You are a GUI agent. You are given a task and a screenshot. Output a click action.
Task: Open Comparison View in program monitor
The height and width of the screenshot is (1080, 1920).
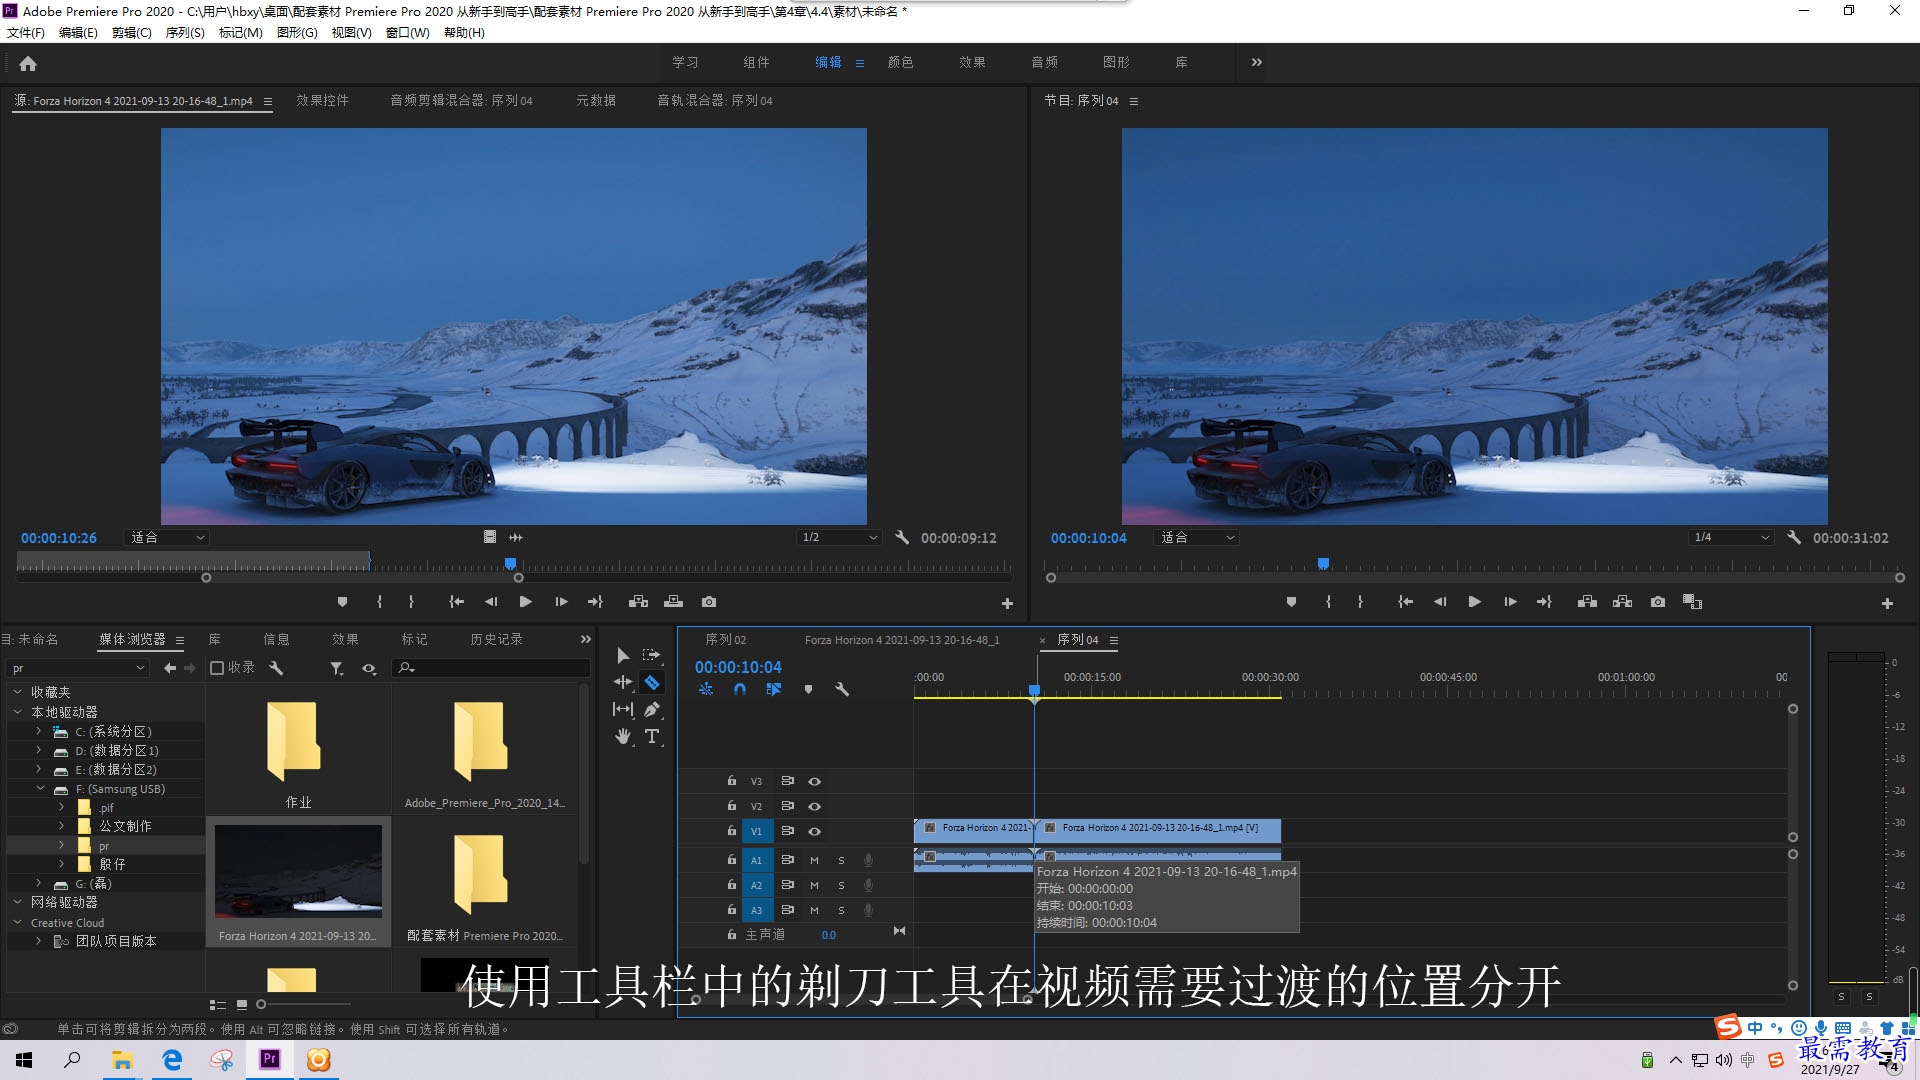pos(1692,602)
